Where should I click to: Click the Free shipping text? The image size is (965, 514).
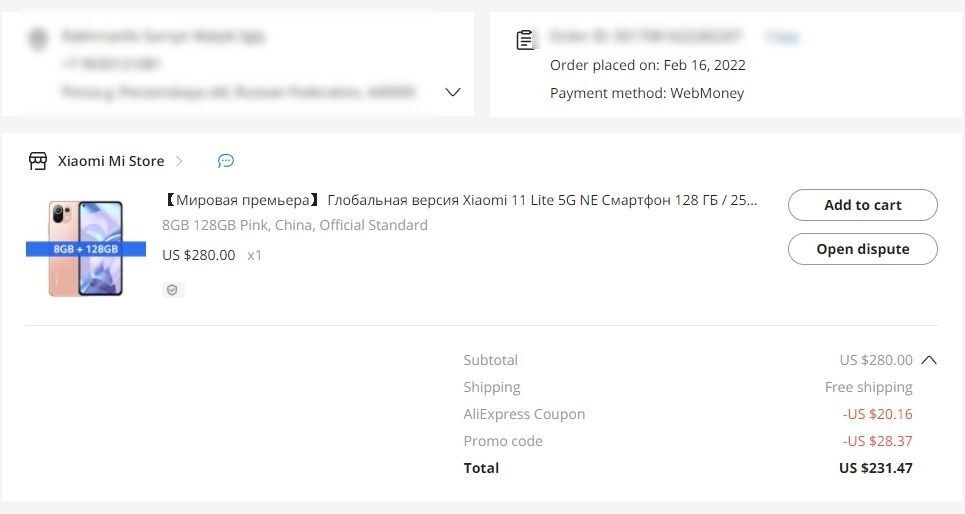(x=868, y=387)
